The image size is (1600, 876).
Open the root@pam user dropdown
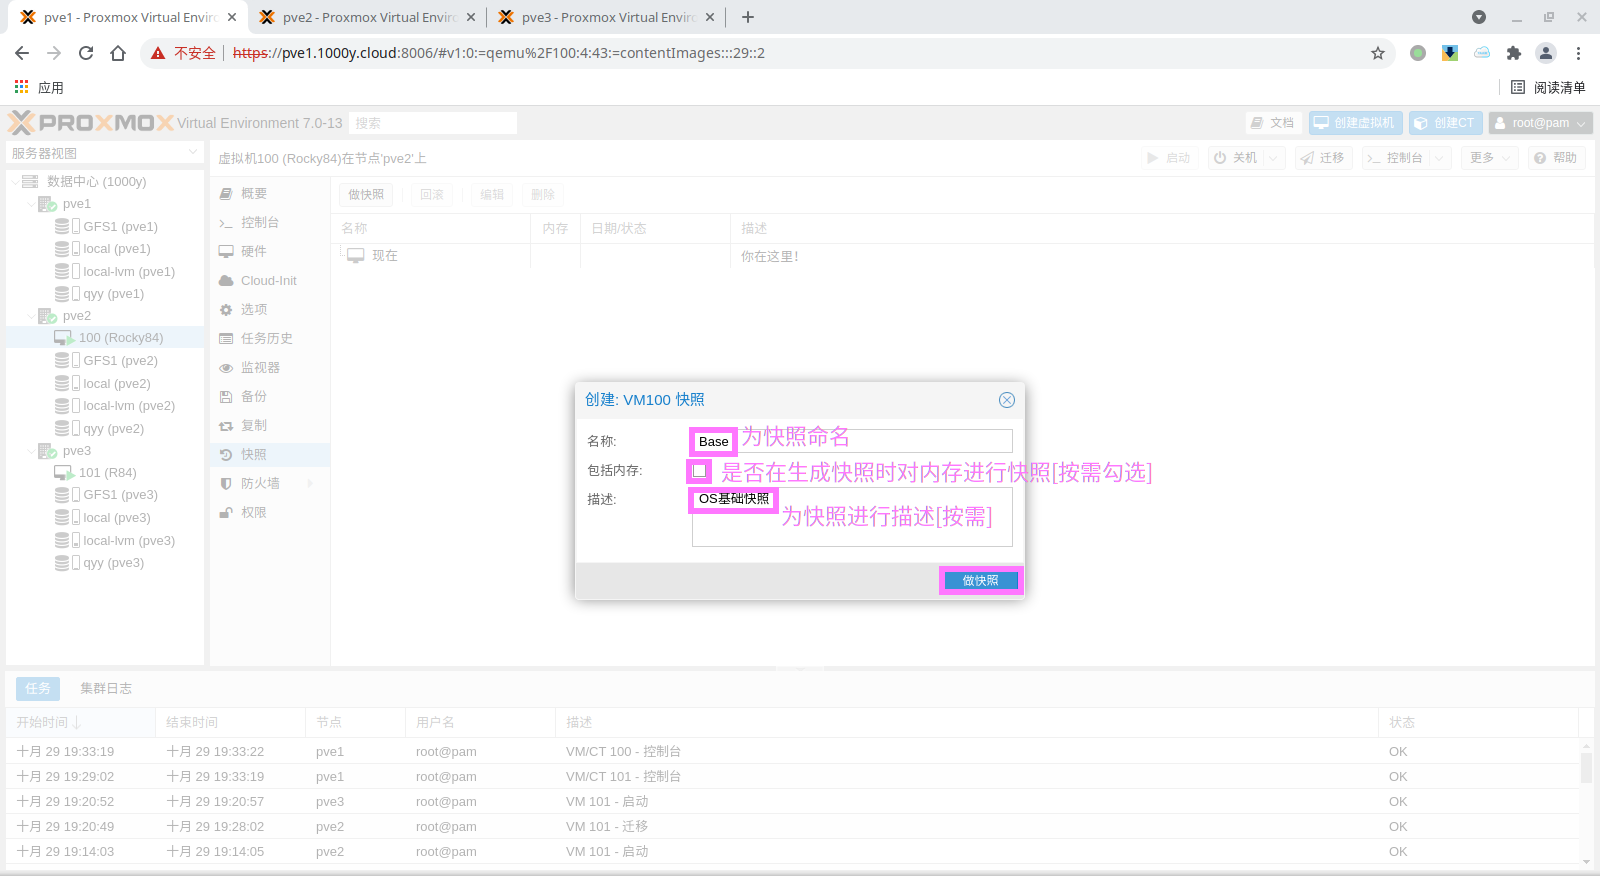1540,123
